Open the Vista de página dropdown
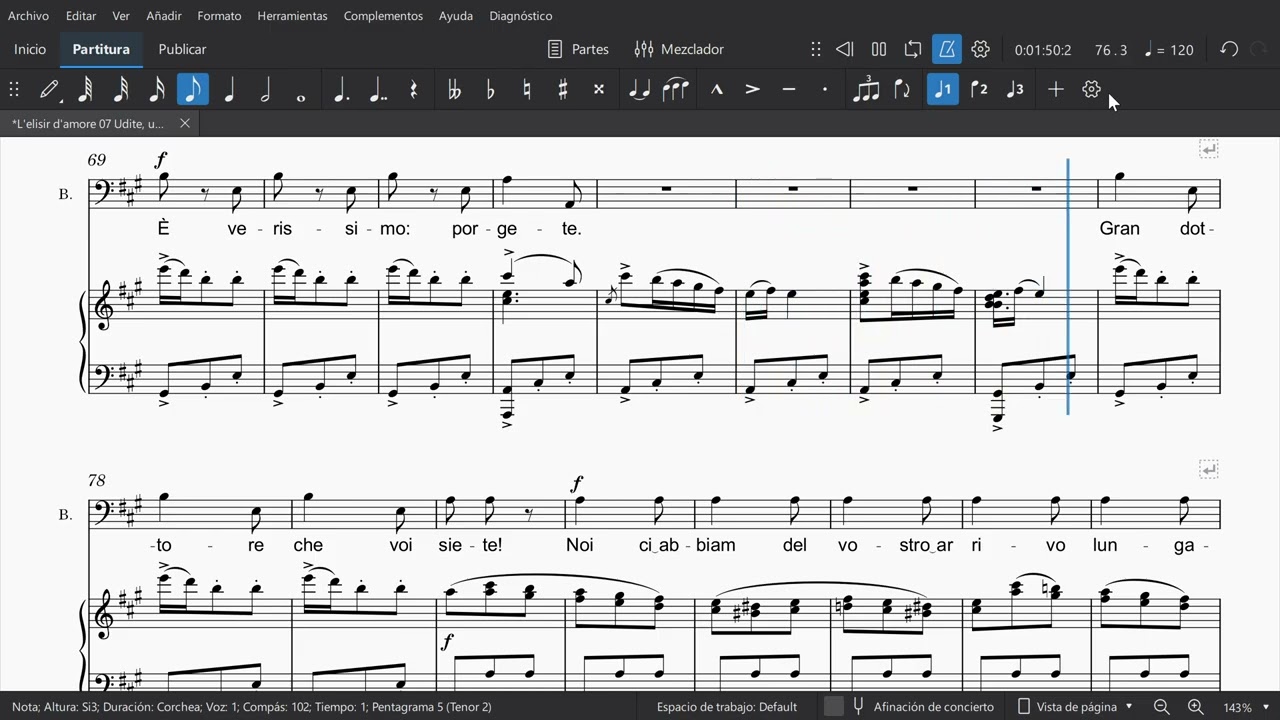1280x720 pixels. tap(1075, 707)
